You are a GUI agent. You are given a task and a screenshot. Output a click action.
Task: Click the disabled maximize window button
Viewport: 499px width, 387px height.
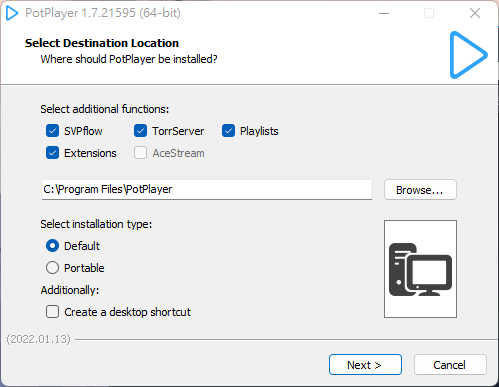click(x=429, y=13)
